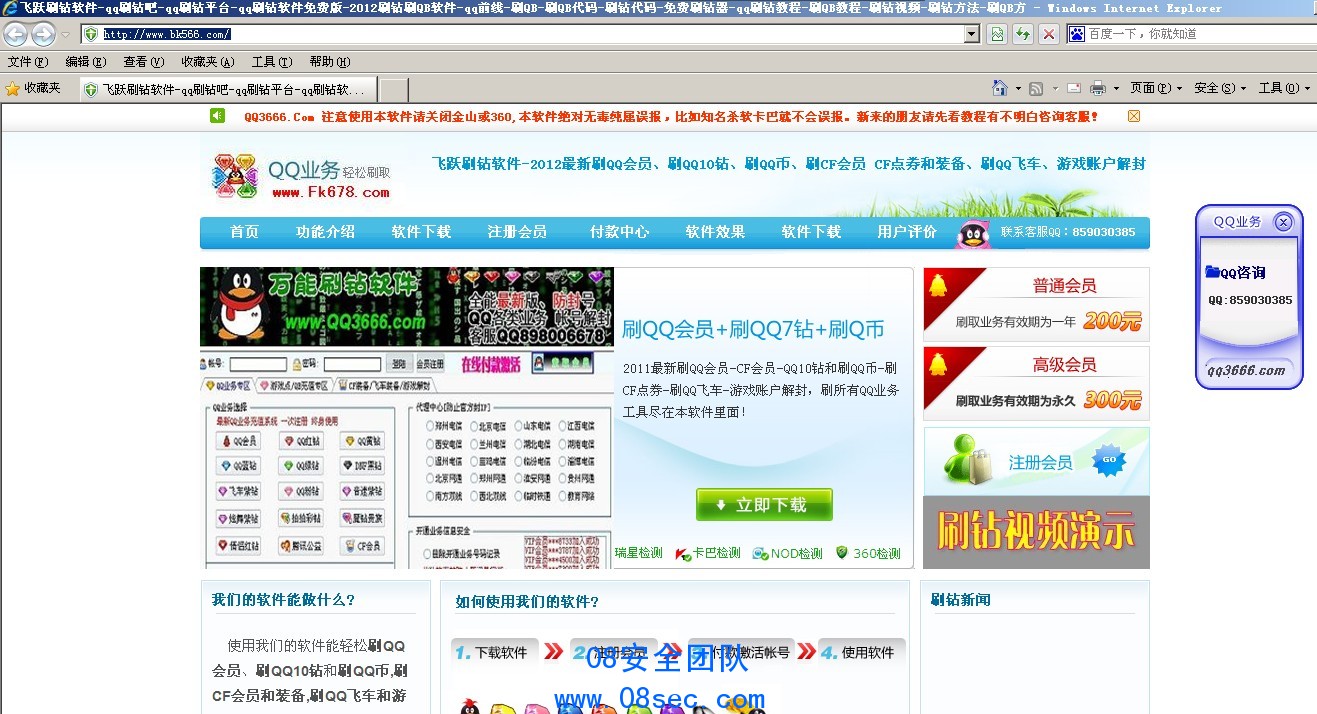Image resolution: width=1317 pixels, height=714 pixels.
Task: Close the floating QQ业务 widget
Action: [1283, 222]
